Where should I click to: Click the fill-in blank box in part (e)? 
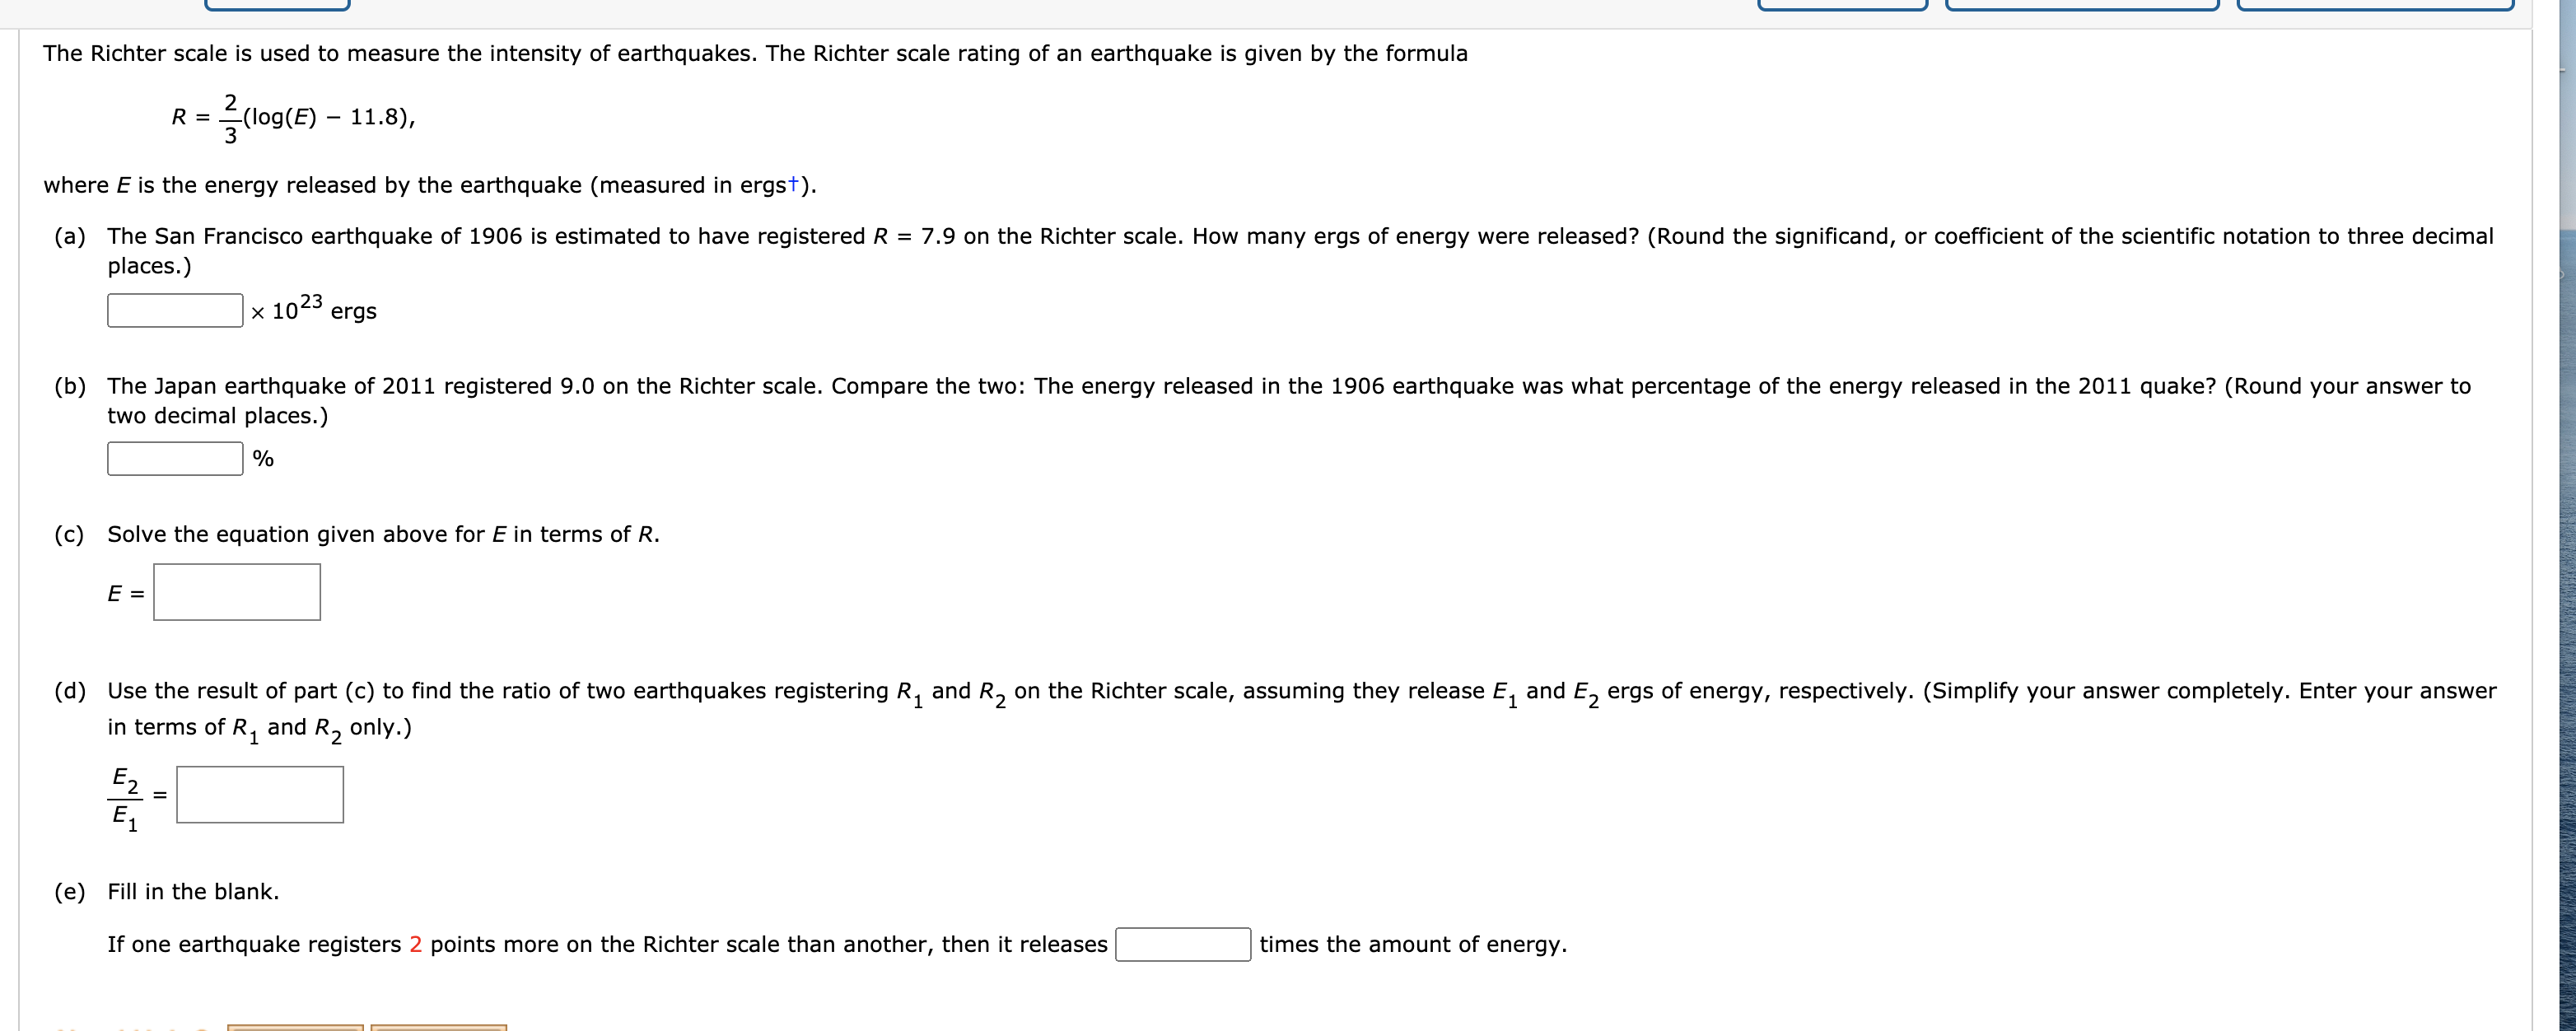click(x=1183, y=944)
